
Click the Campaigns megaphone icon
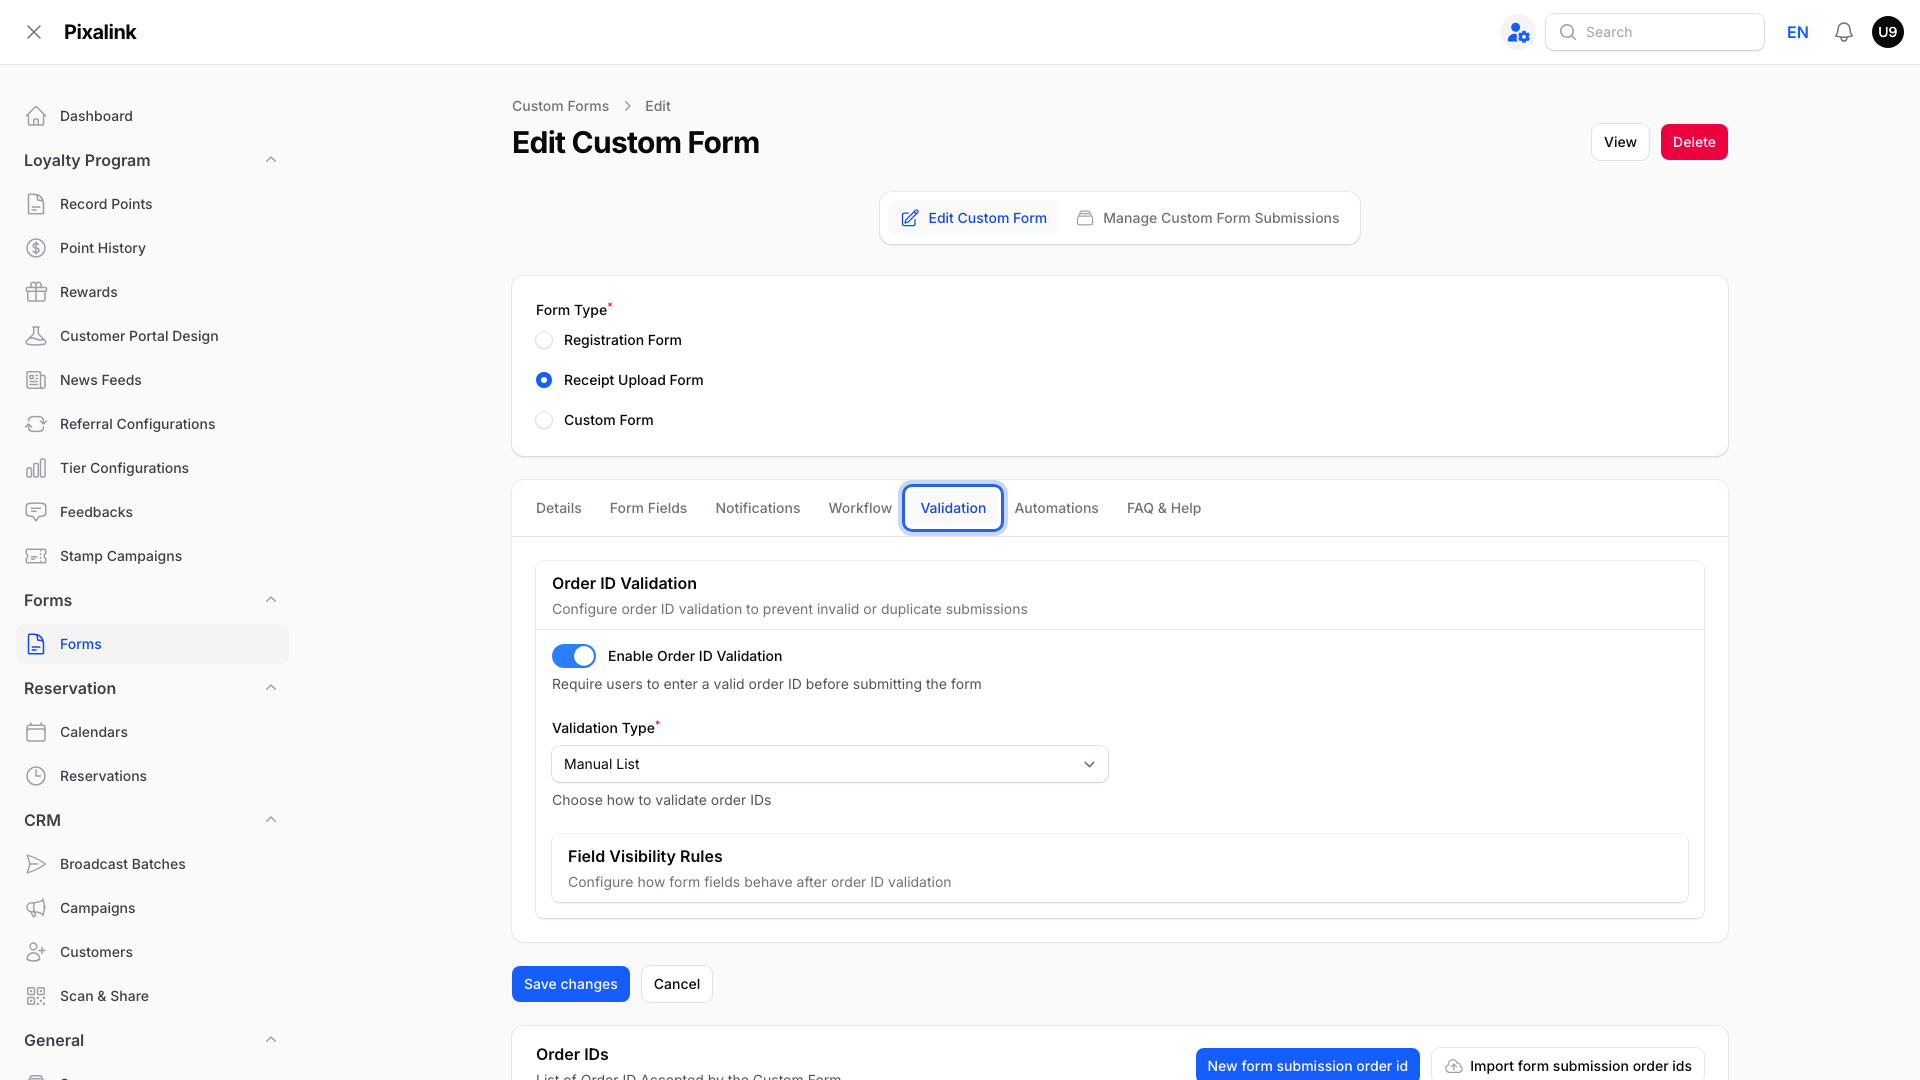click(x=36, y=908)
